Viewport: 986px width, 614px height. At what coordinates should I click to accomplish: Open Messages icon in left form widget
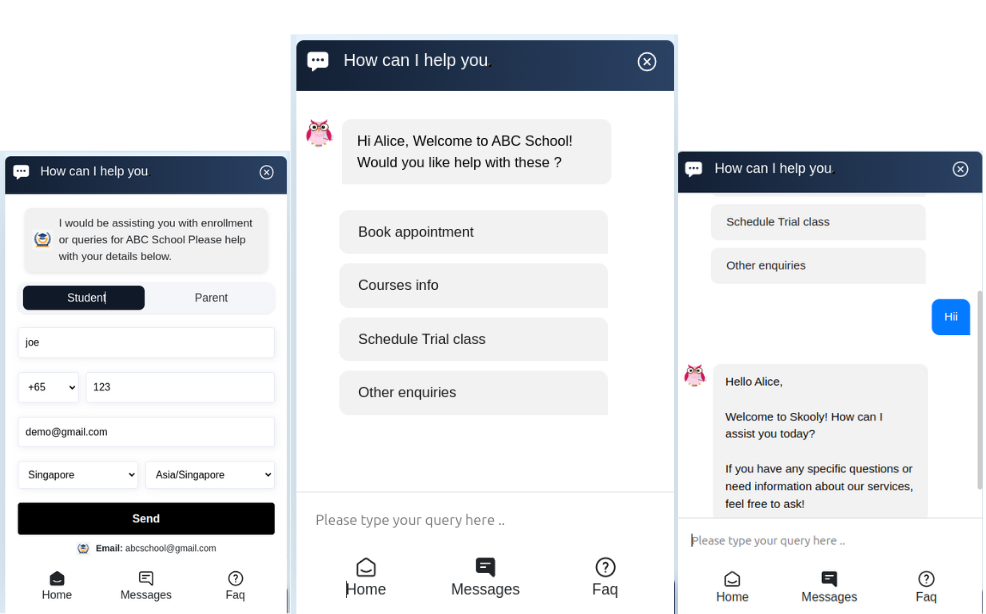[146, 578]
